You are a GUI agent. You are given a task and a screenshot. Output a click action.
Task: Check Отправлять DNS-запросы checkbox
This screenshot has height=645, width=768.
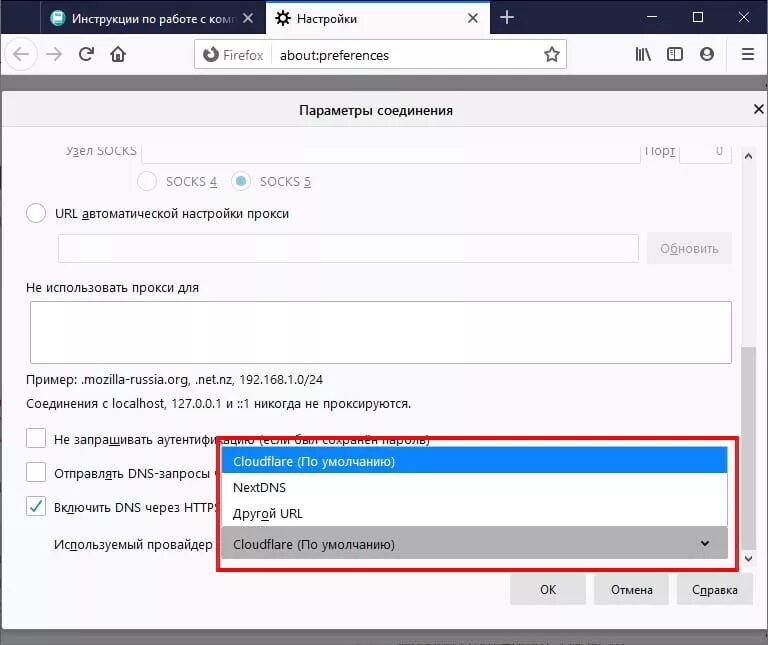tap(36, 473)
